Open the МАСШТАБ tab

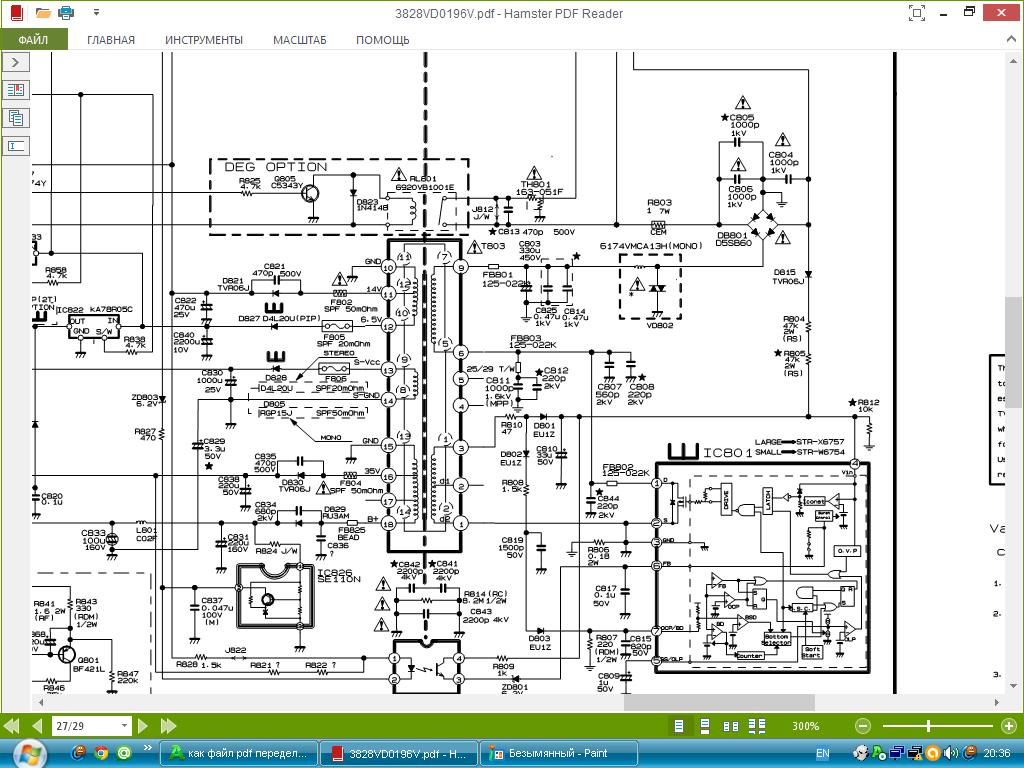(x=300, y=40)
